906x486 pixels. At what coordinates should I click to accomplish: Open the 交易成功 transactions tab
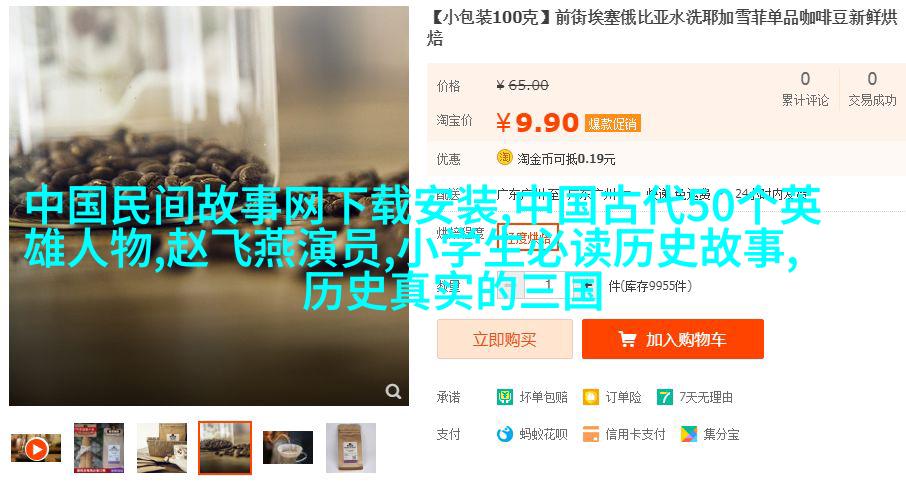coord(872,90)
